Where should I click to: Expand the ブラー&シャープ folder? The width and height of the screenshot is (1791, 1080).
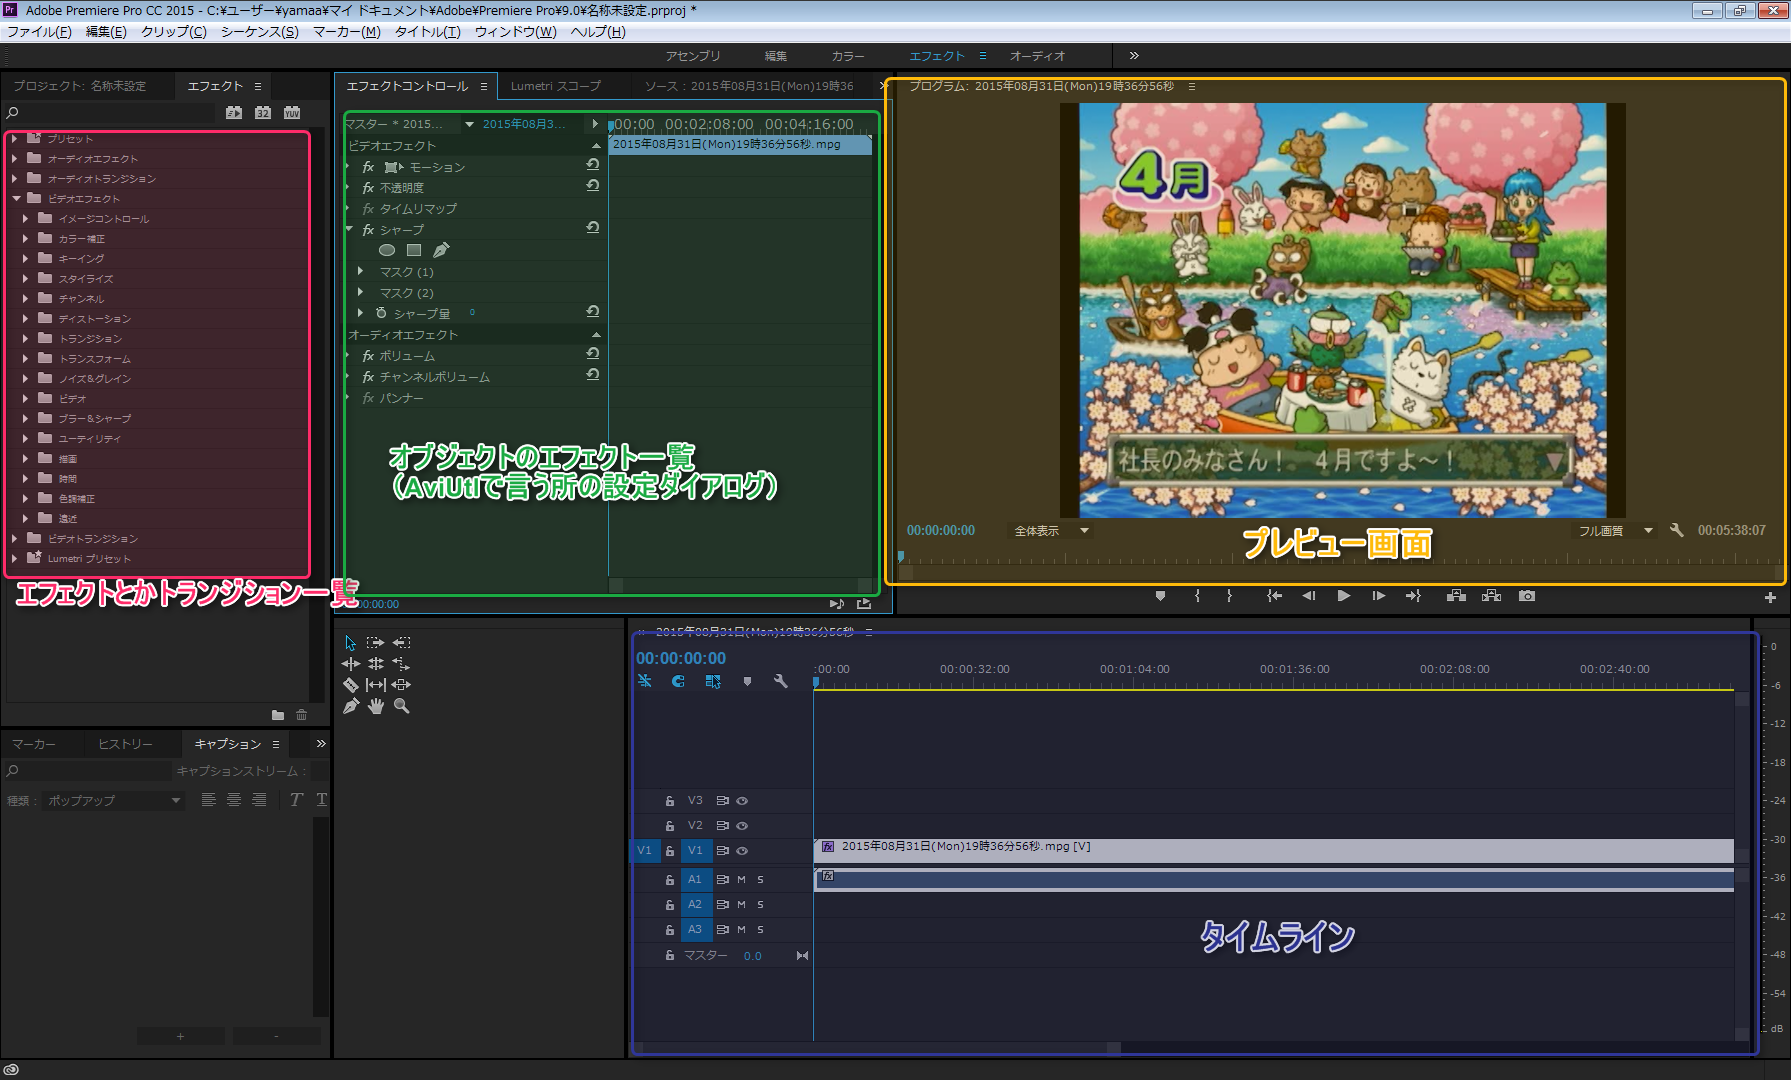pos(26,419)
